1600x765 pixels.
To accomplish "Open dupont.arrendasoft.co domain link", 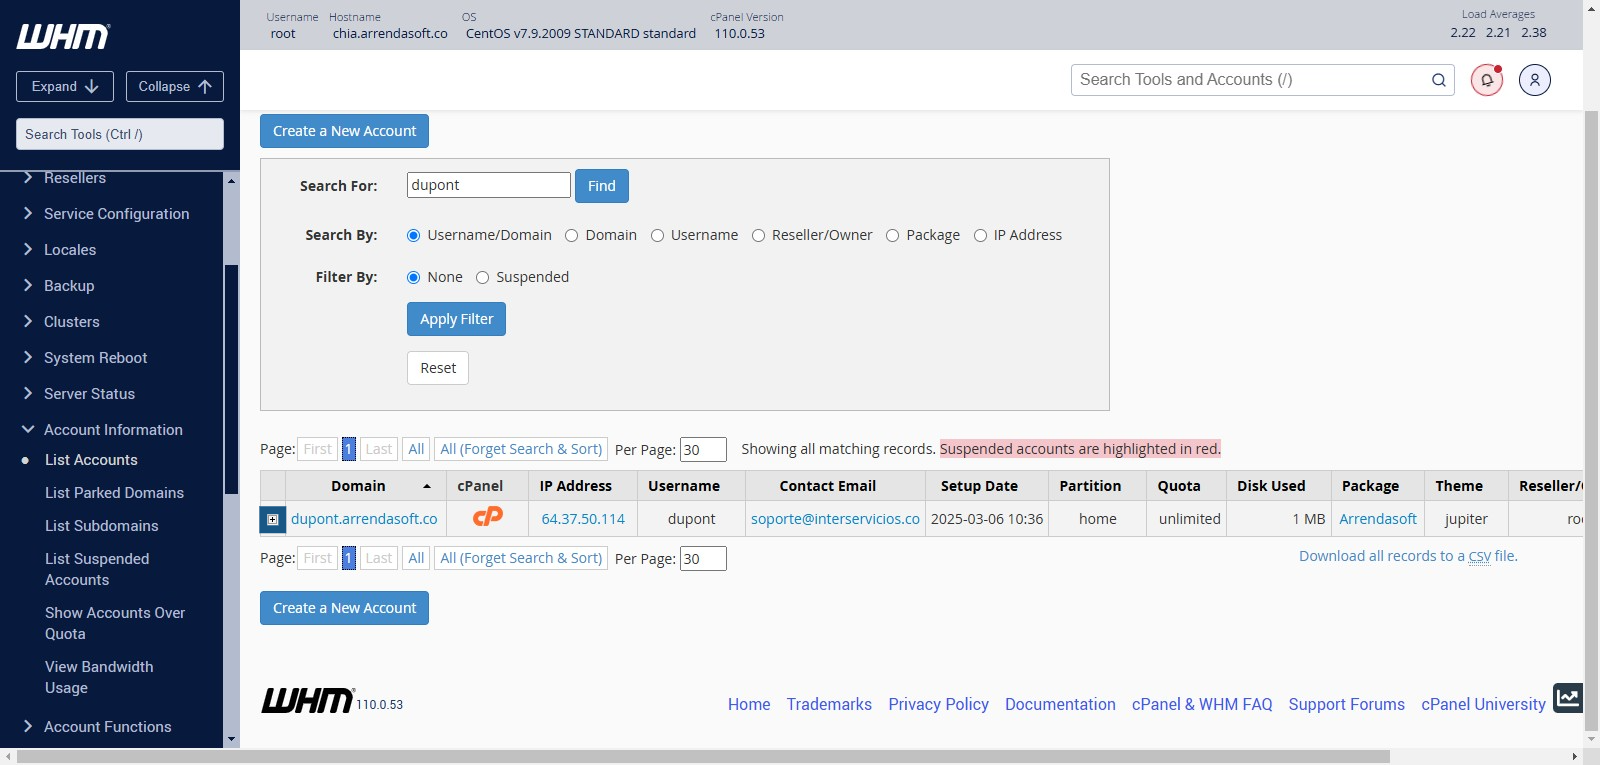I will coord(364,519).
